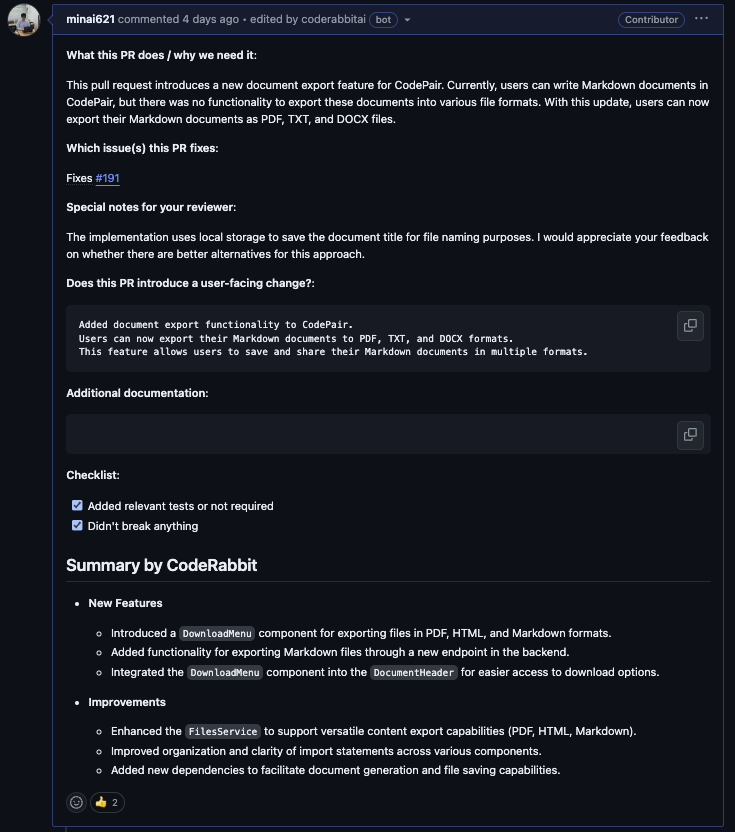Open linked issue #191
Screen dimensions: 735x832
coord(107,178)
